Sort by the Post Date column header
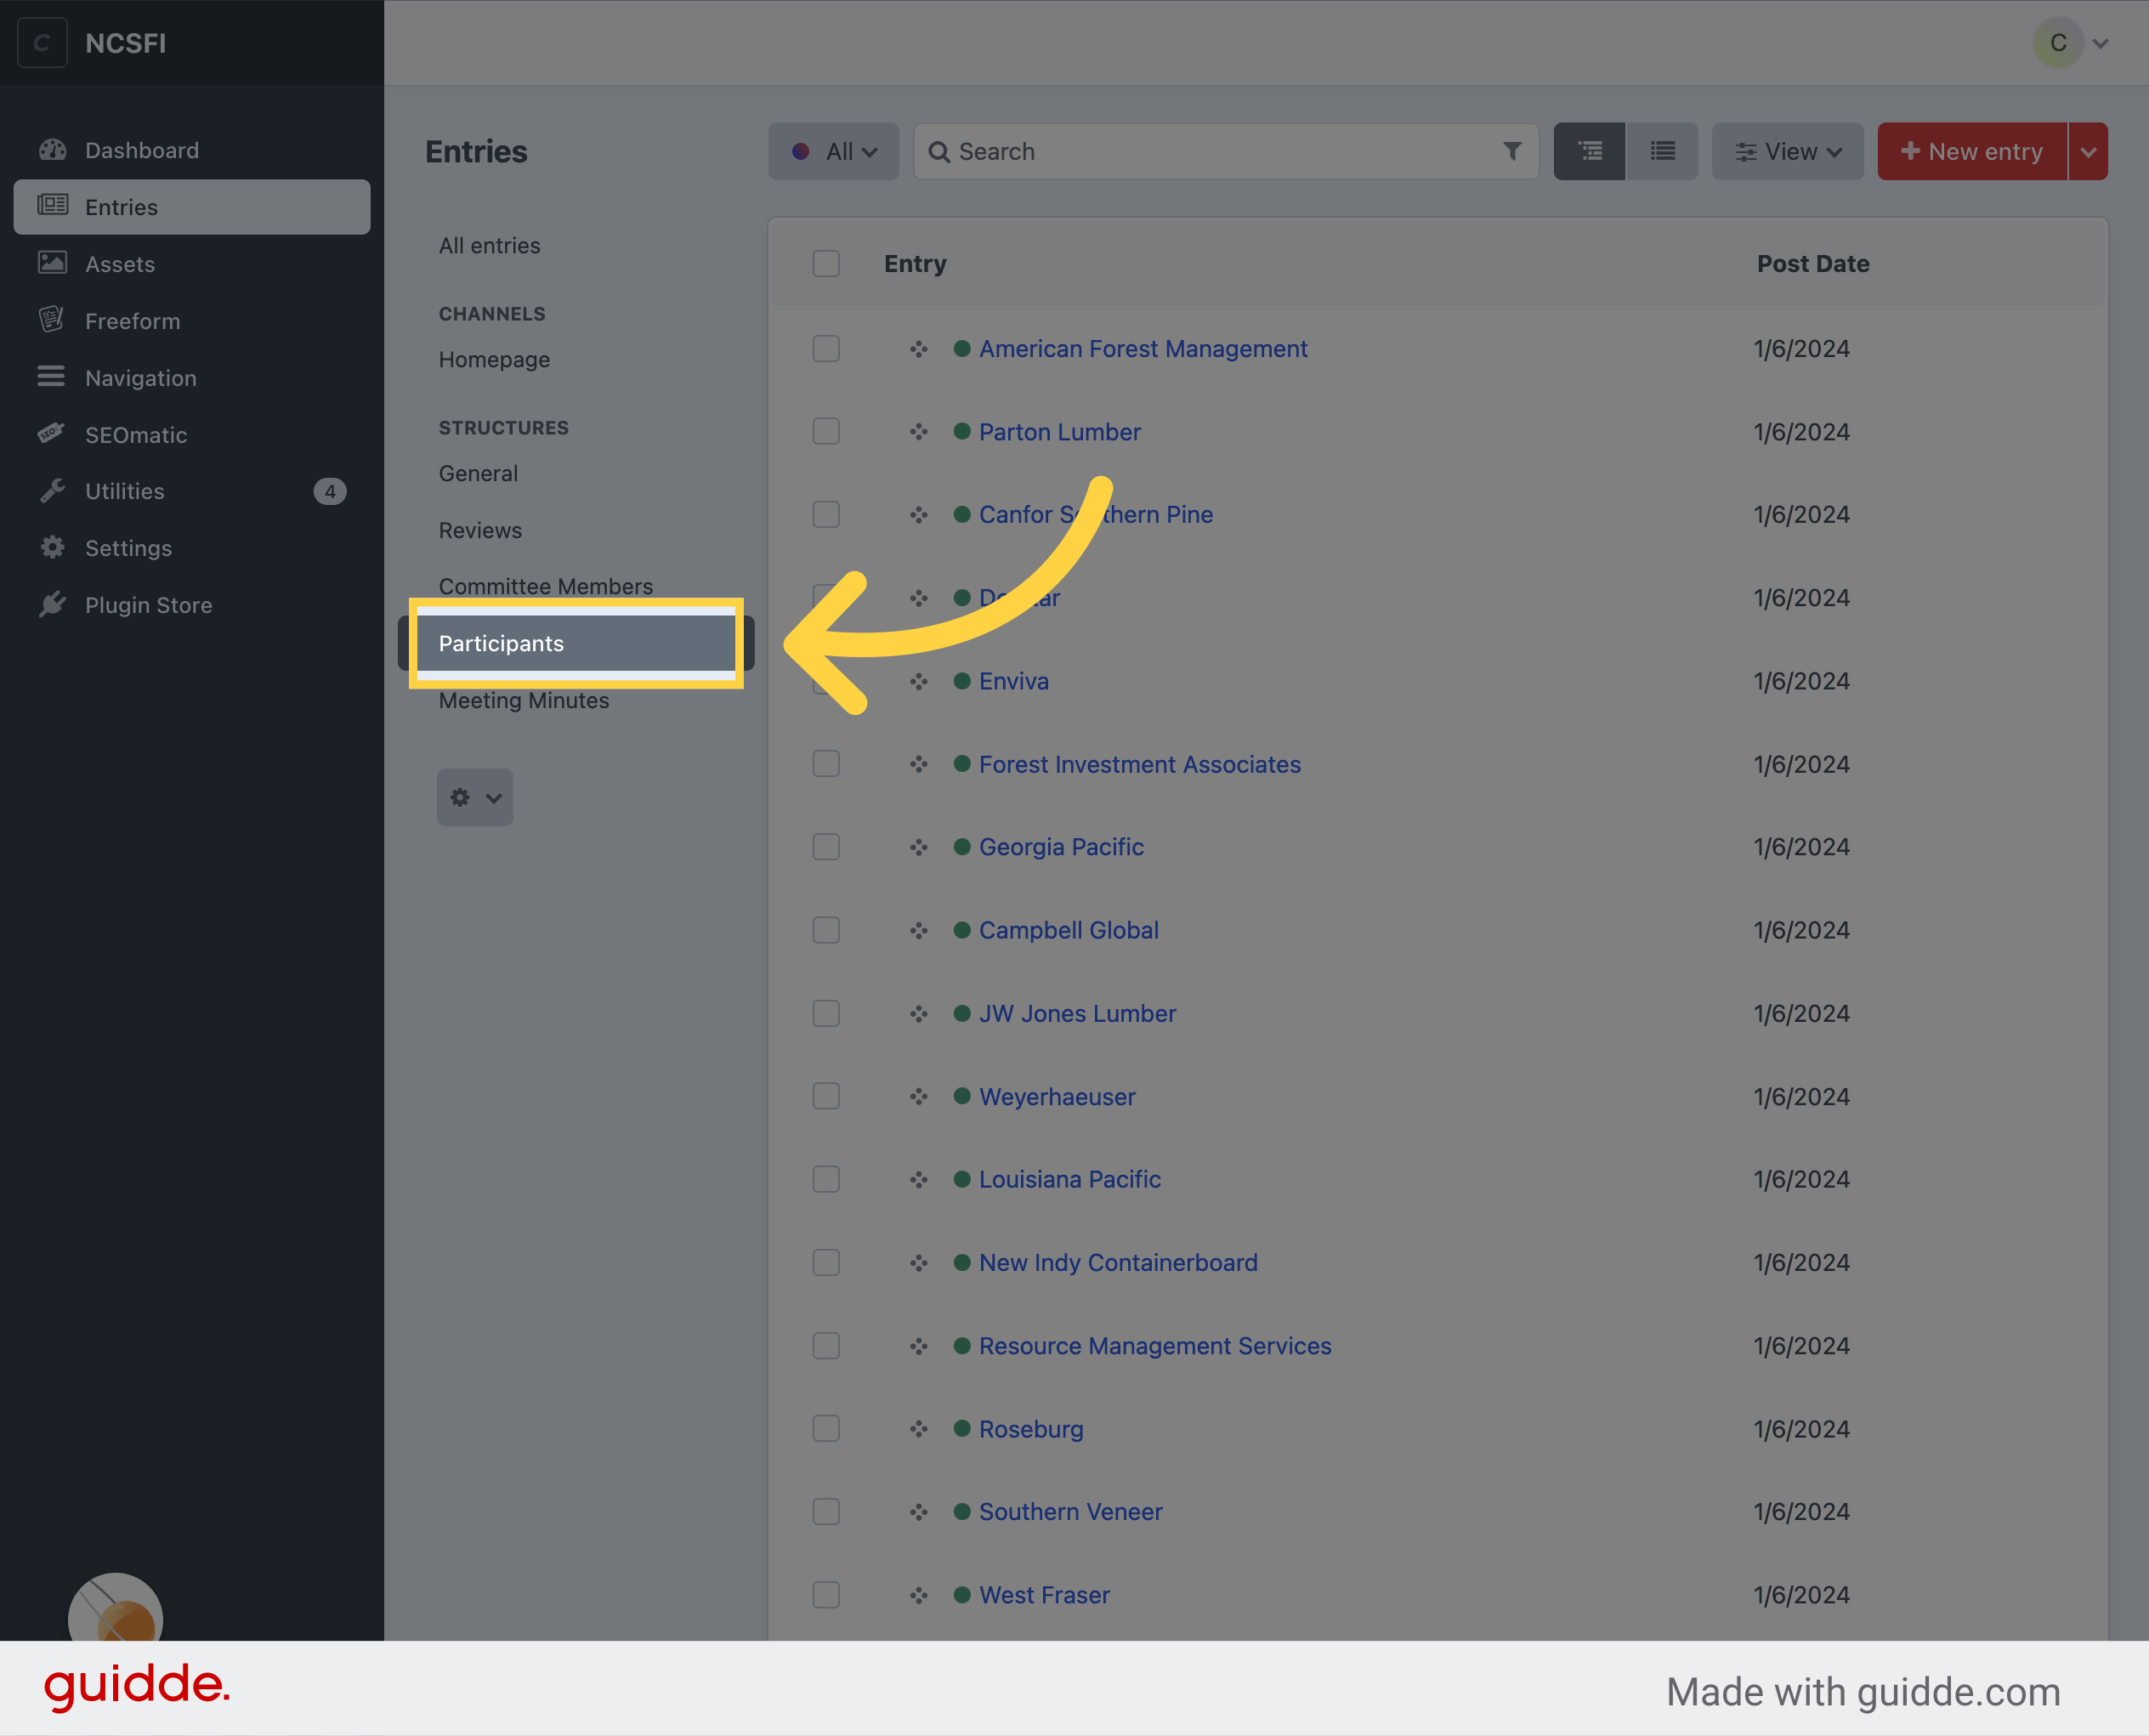The width and height of the screenshot is (2149, 1736). tap(1813, 263)
